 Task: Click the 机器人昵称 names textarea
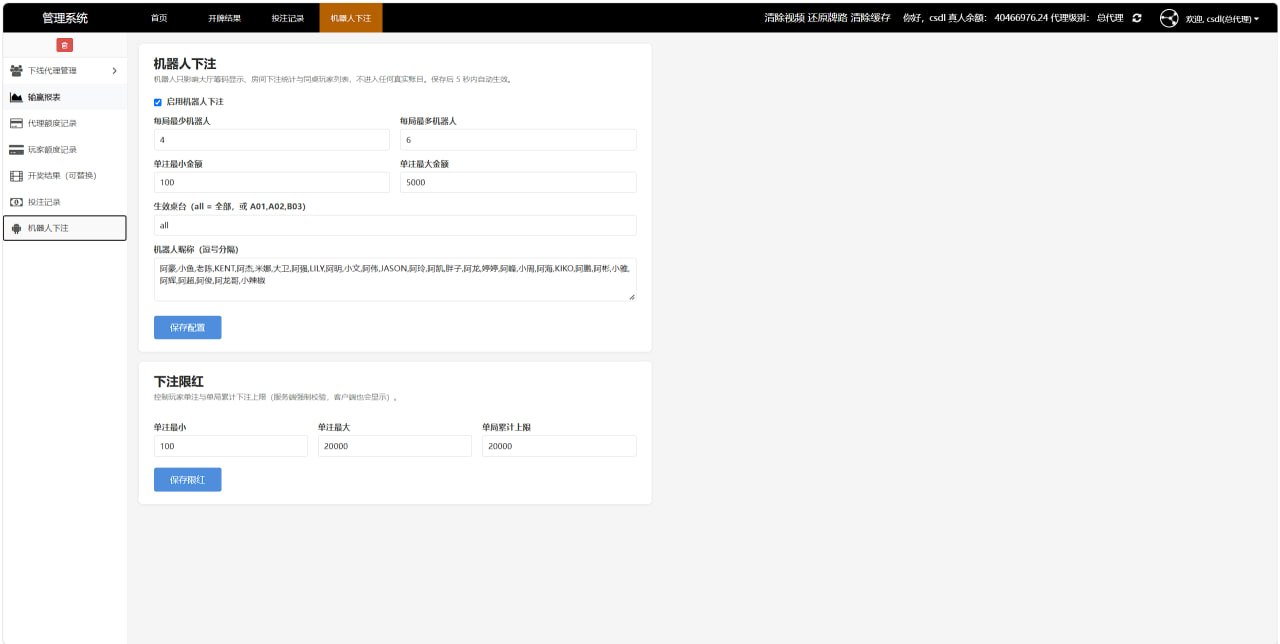(x=395, y=279)
